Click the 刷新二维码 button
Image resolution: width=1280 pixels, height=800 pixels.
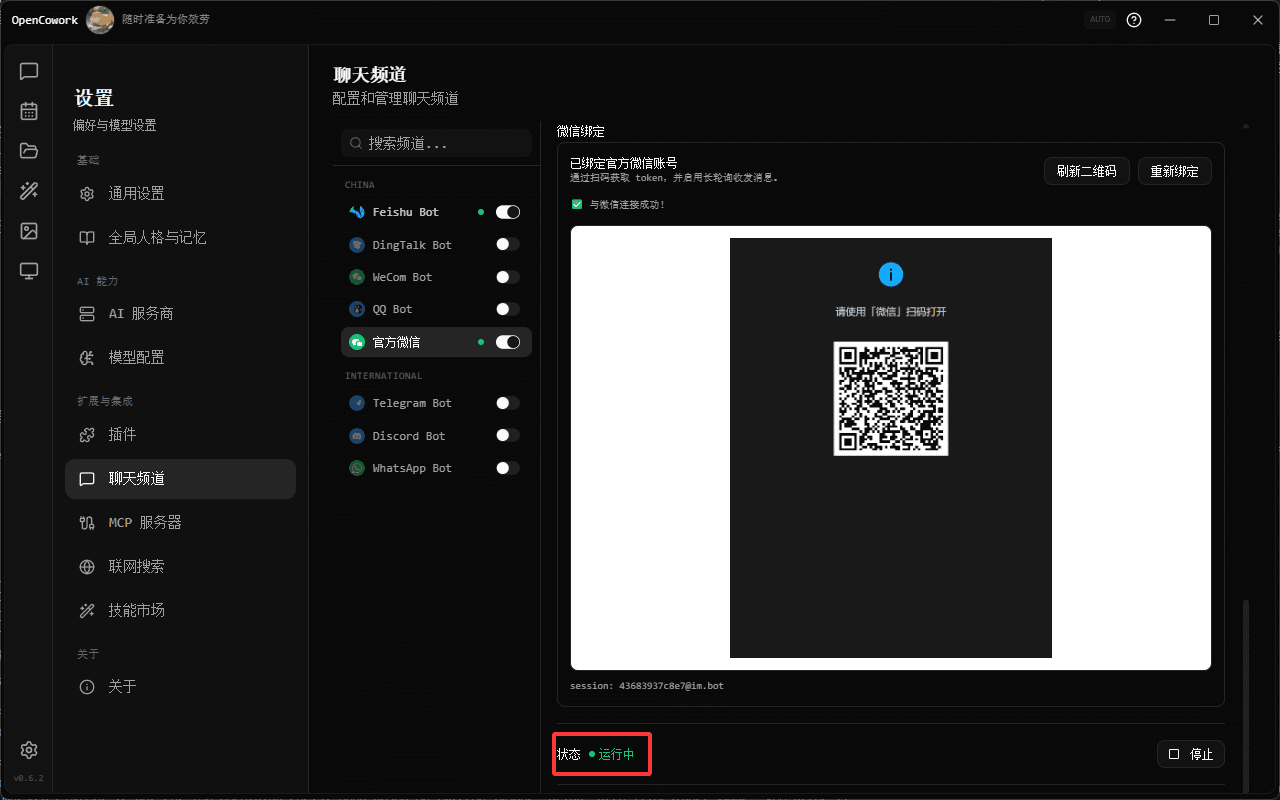(x=1086, y=171)
